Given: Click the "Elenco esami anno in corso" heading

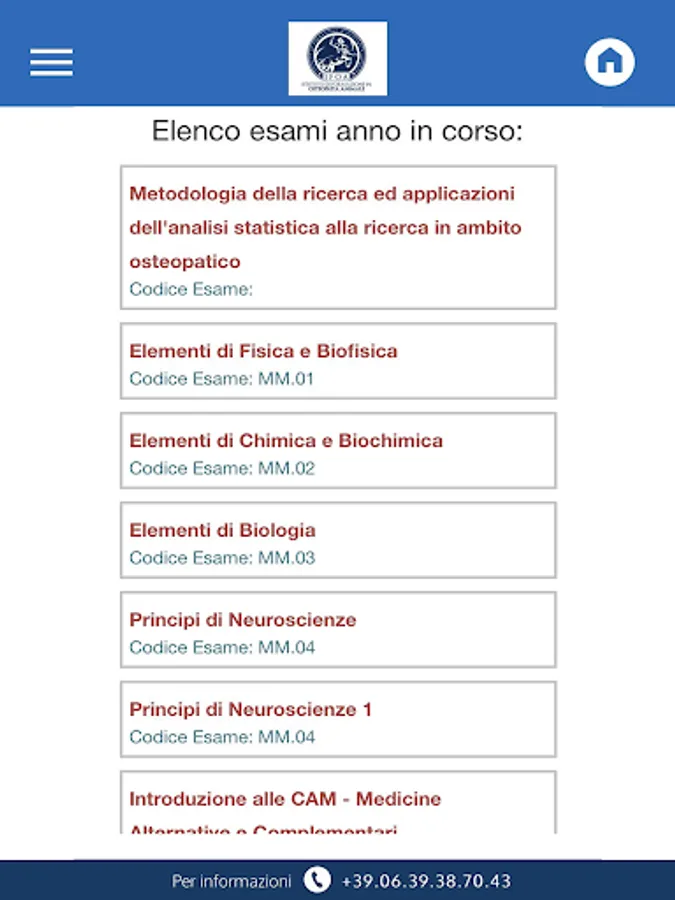Looking at the screenshot, I should click(337, 131).
